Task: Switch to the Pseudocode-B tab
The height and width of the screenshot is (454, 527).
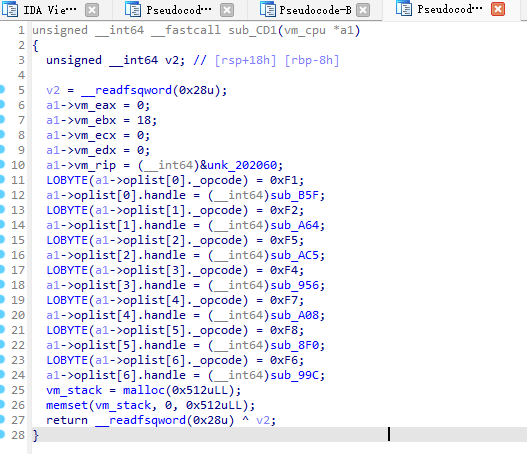Action: pos(315,10)
